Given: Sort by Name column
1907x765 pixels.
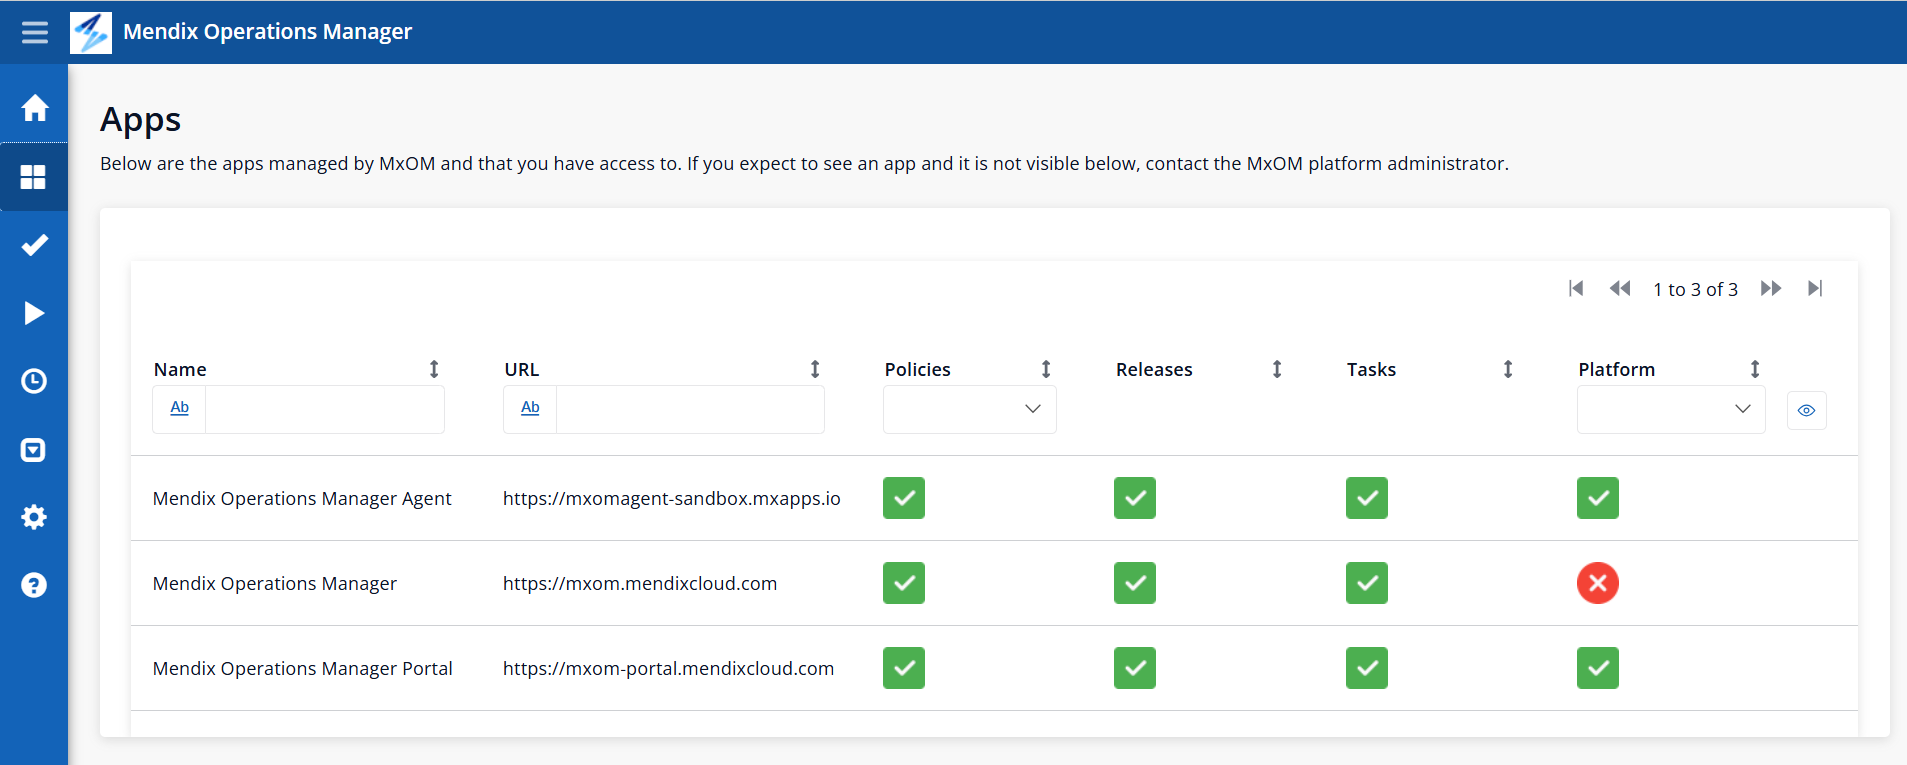Looking at the screenshot, I should [434, 369].
